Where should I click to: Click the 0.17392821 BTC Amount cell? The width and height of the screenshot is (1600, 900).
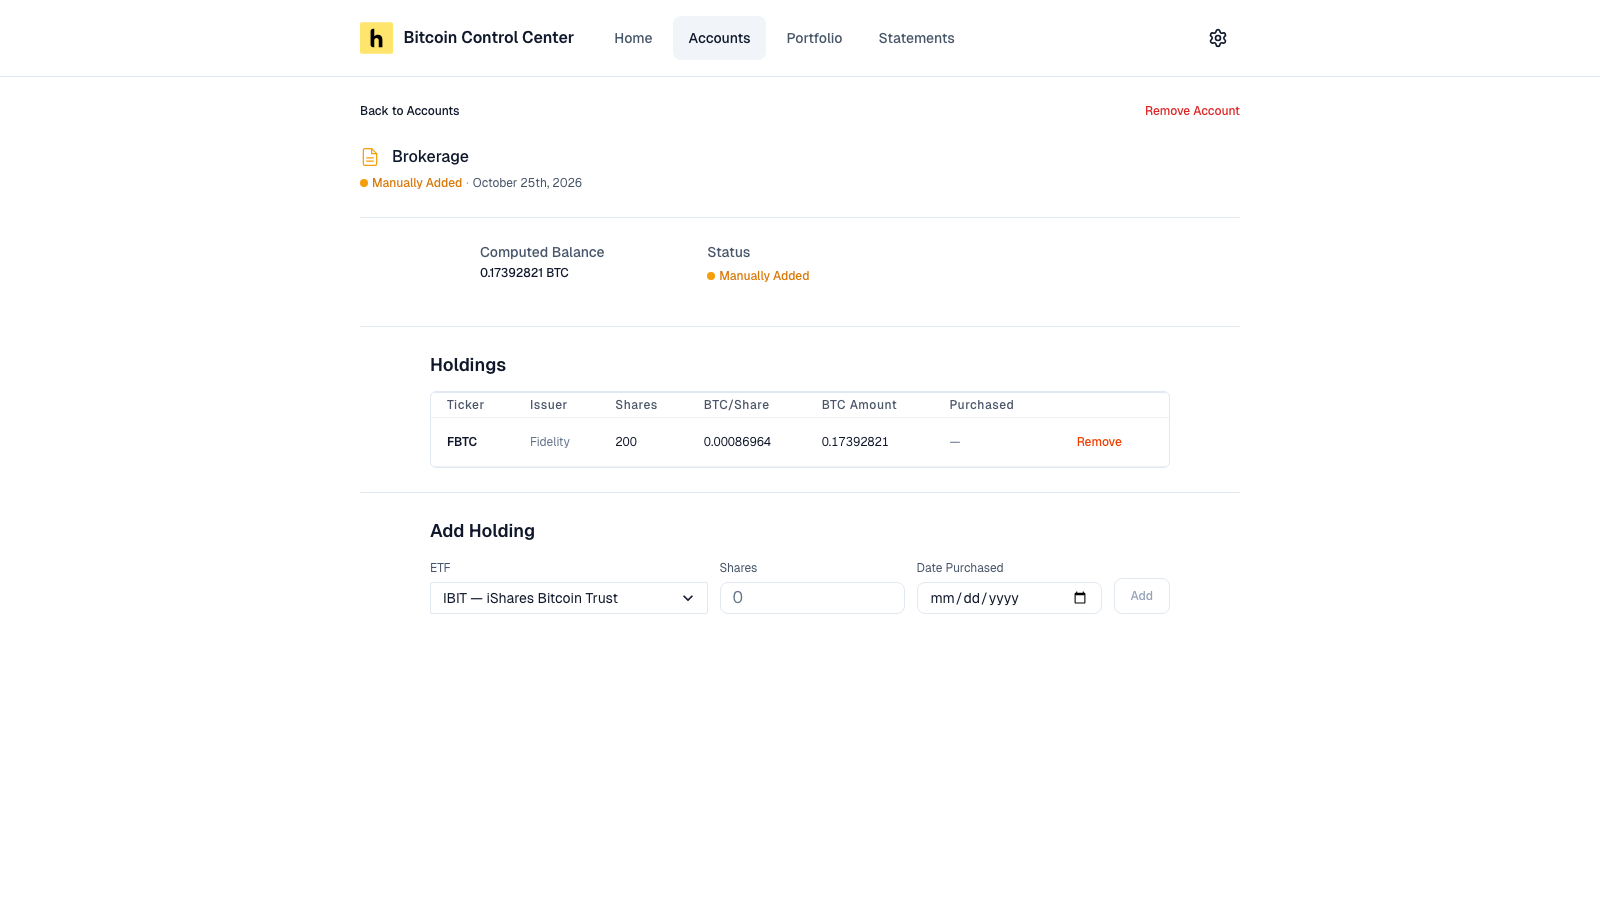[855, 442]
